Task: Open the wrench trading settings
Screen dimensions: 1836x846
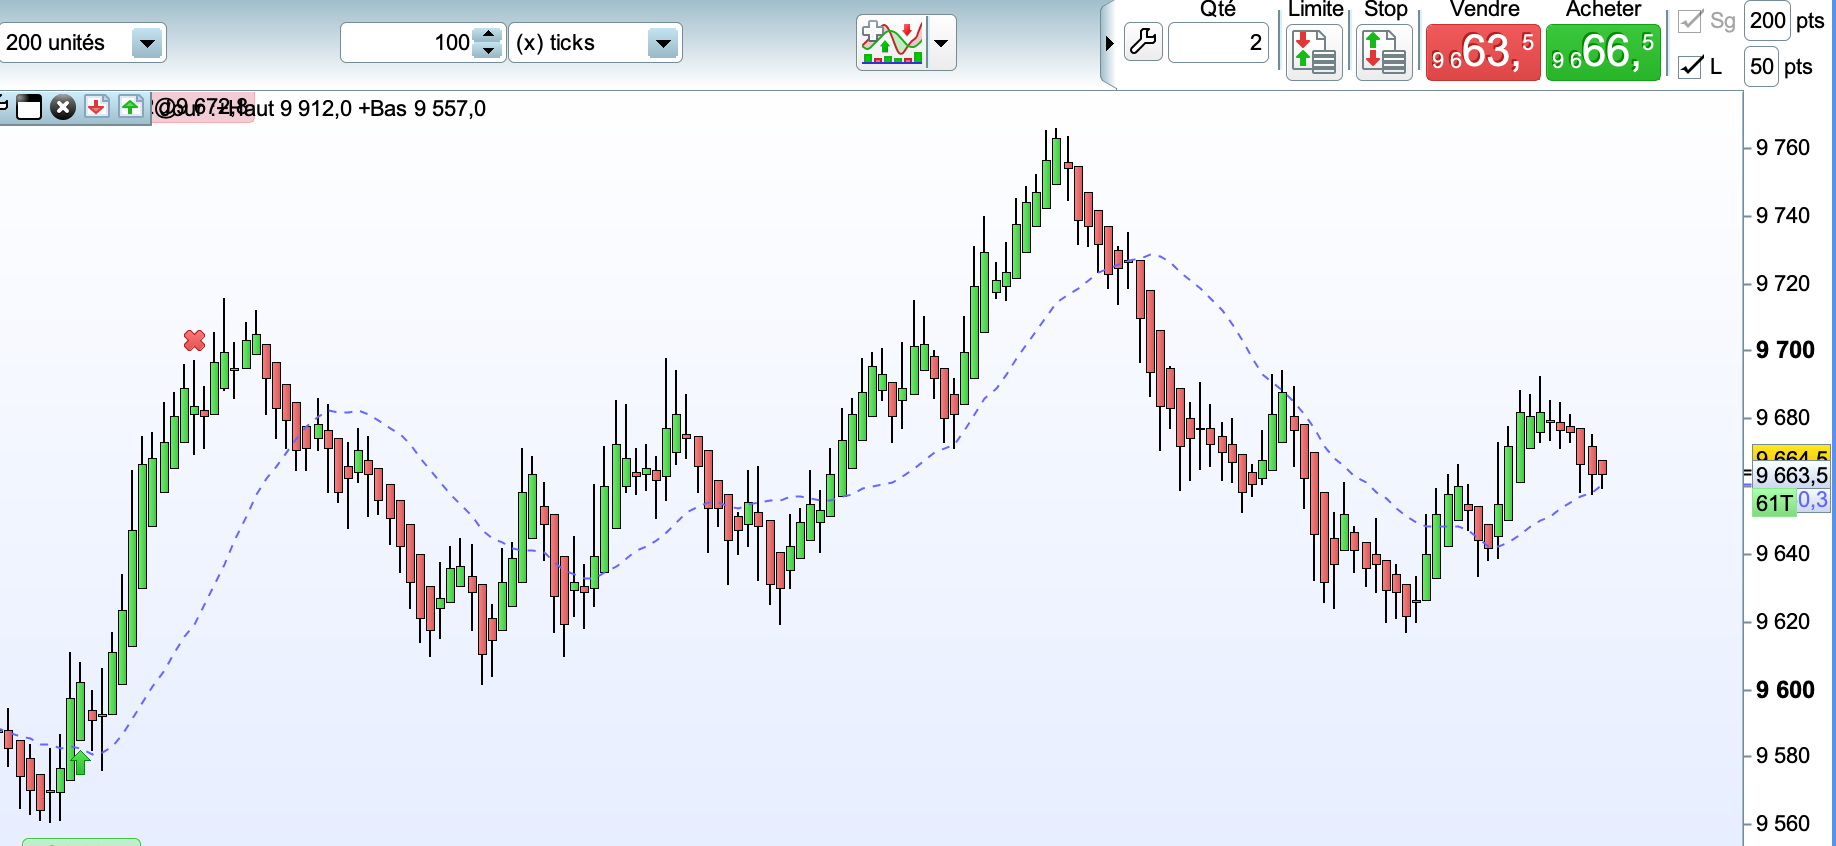Action: pos(1143,42)
